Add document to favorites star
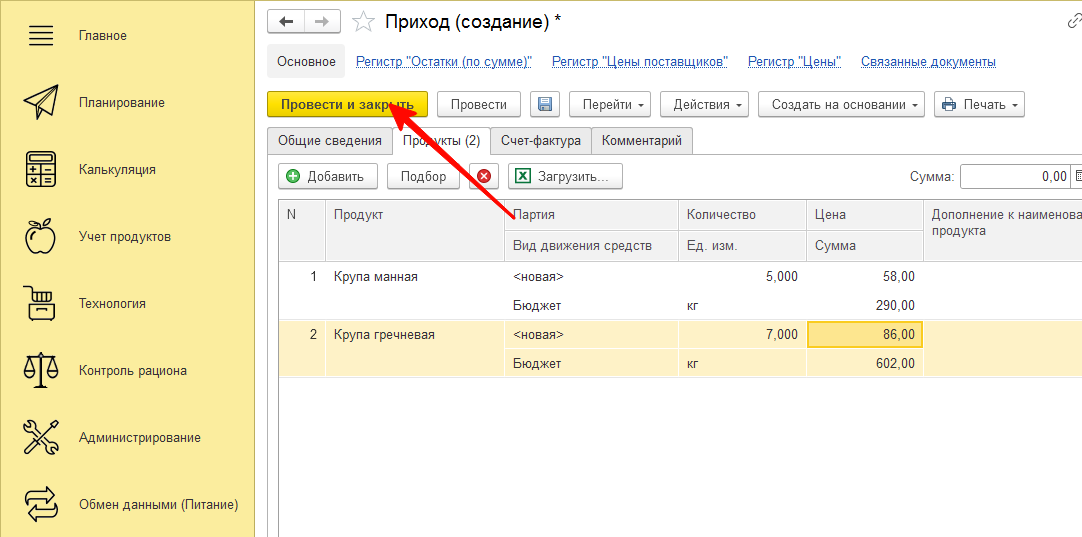The image size is (1082, 537). [x=365, y=22]
